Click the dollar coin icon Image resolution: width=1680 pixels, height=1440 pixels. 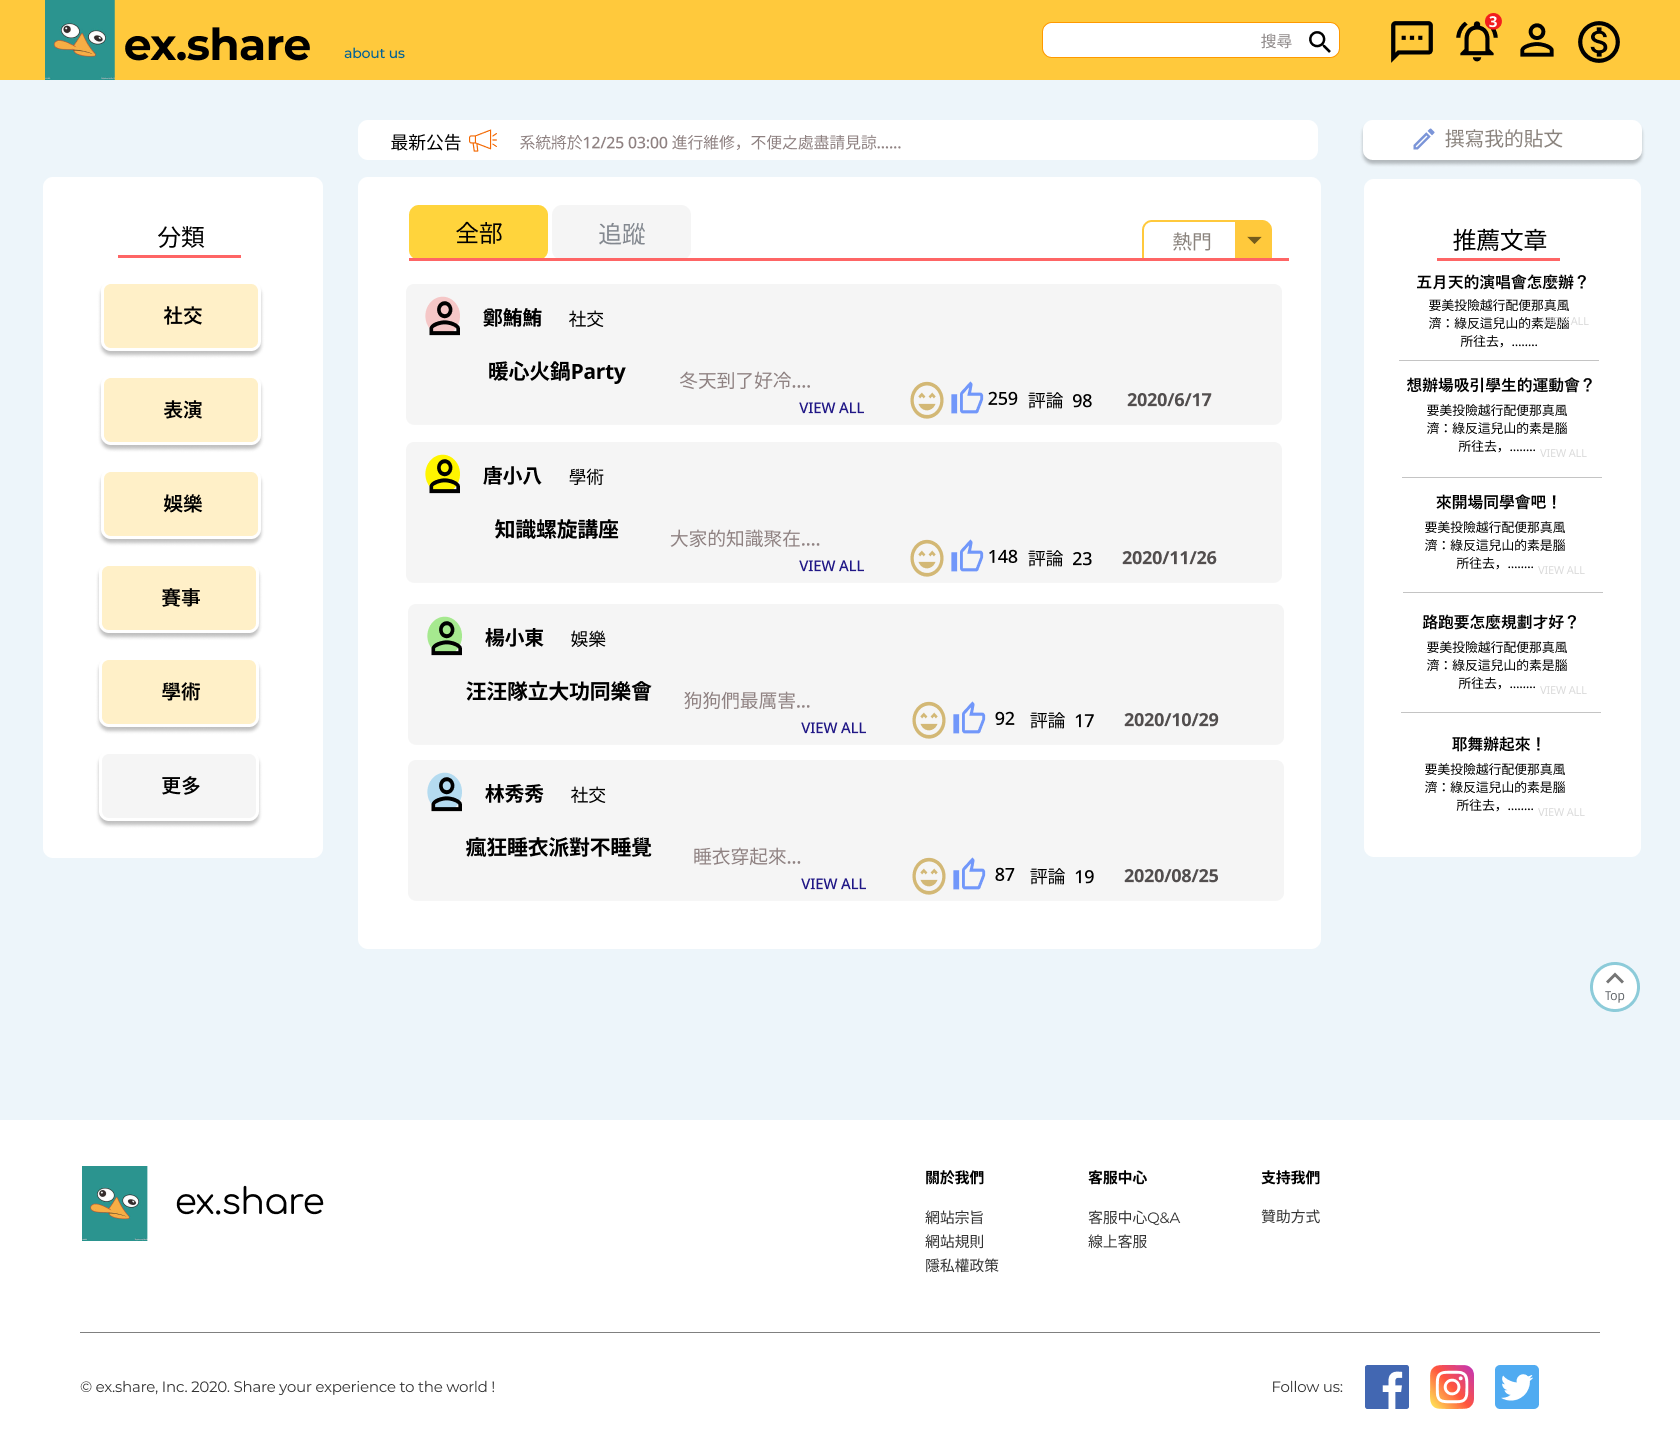(1598, 42)
